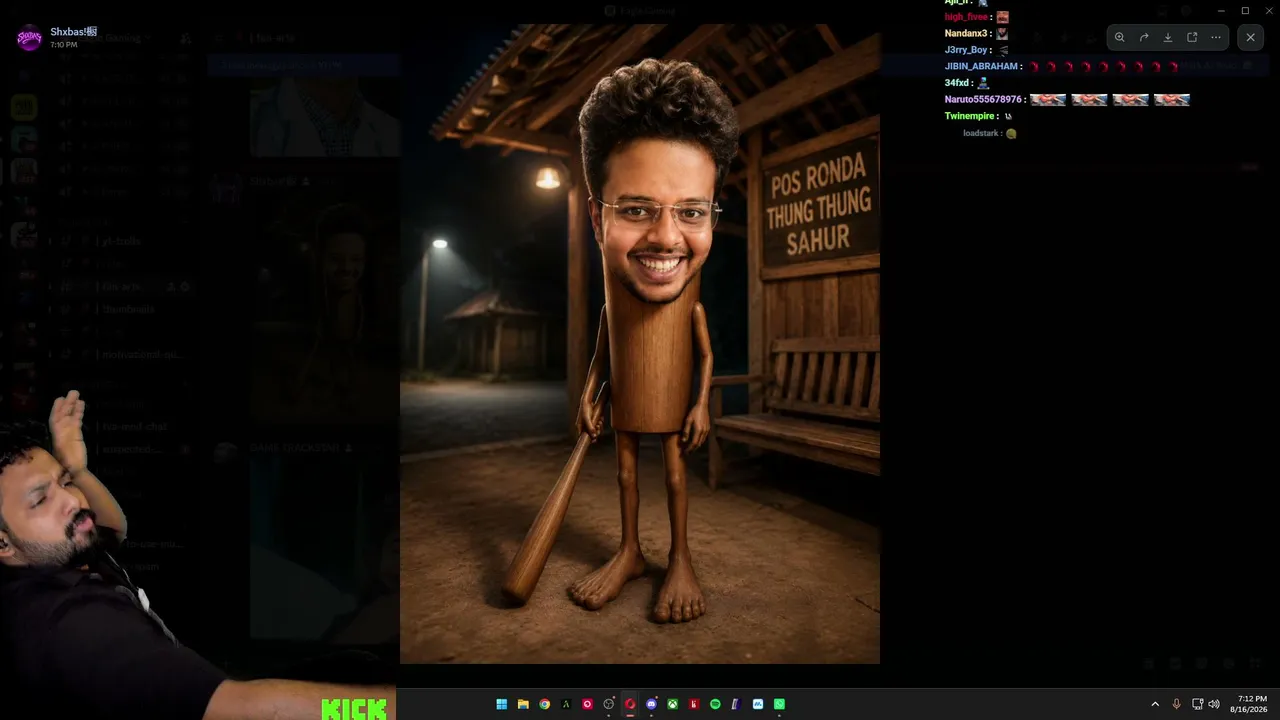Download the image with the download icon
Viewport: 1280px width, 720px height.
1168,37
